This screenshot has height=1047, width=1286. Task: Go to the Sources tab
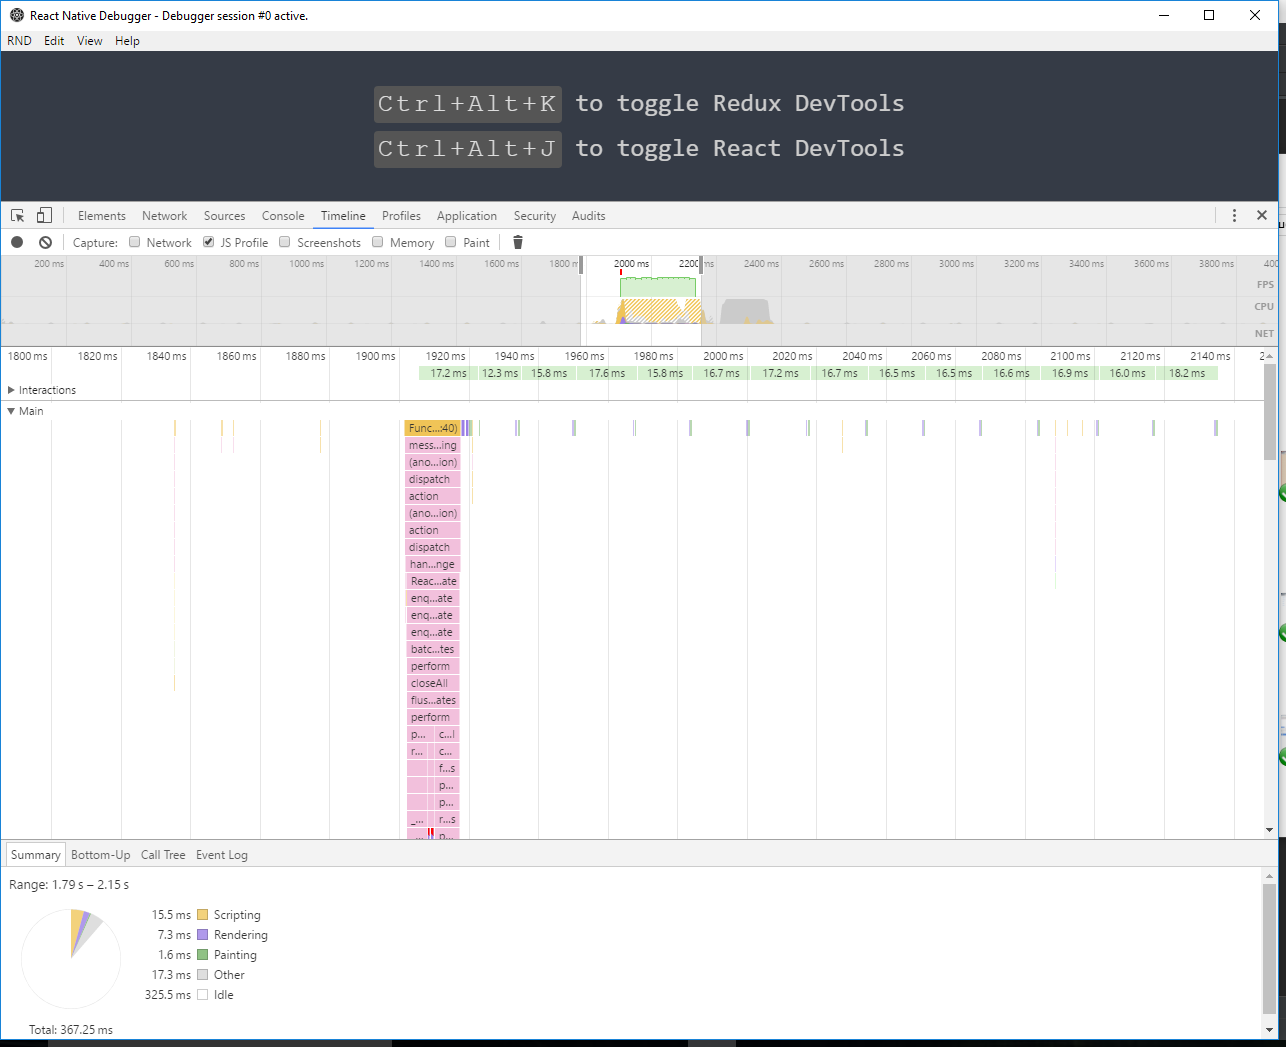[x=224, y=216]
